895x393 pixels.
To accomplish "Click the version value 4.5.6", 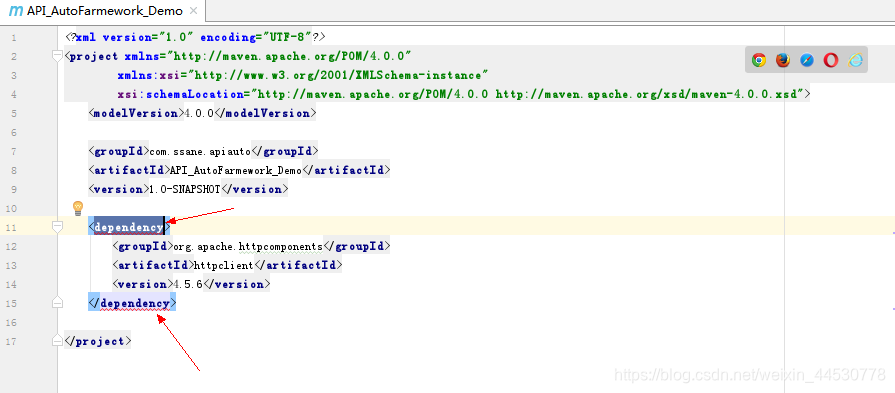I will pyautogui.click(x=188, y=284).
